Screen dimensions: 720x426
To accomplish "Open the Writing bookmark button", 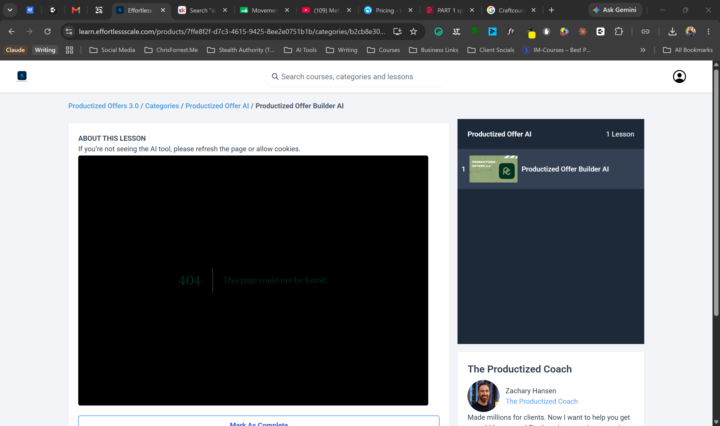I will click(45, 50).
